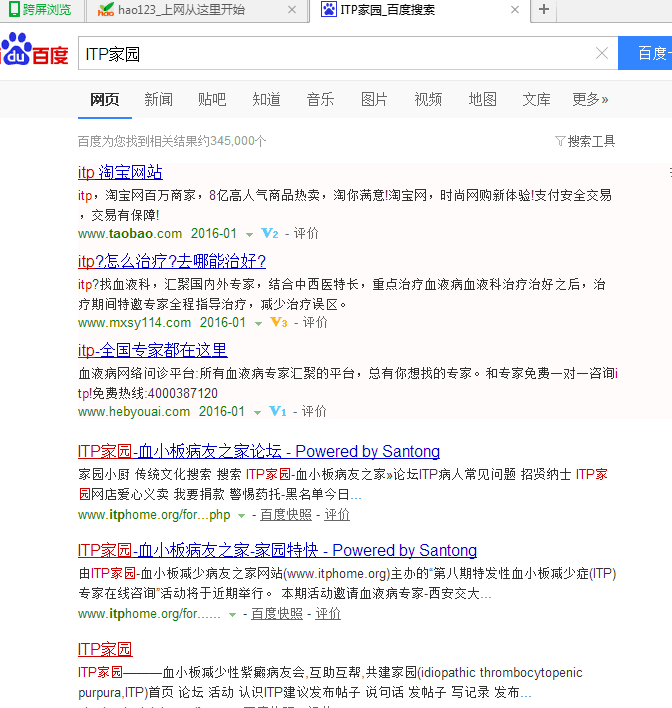
Task: Select the 网页 web tab
Action: point(104,99)
